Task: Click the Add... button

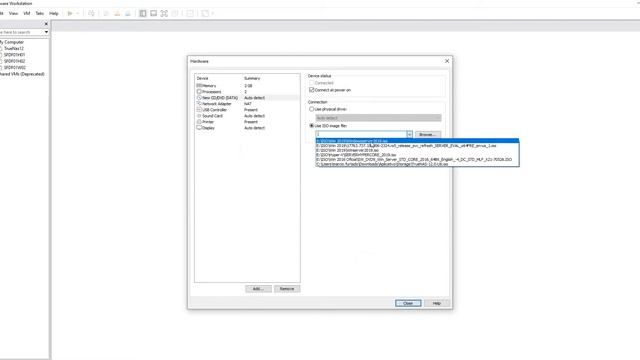Action: tap(258, 289)
